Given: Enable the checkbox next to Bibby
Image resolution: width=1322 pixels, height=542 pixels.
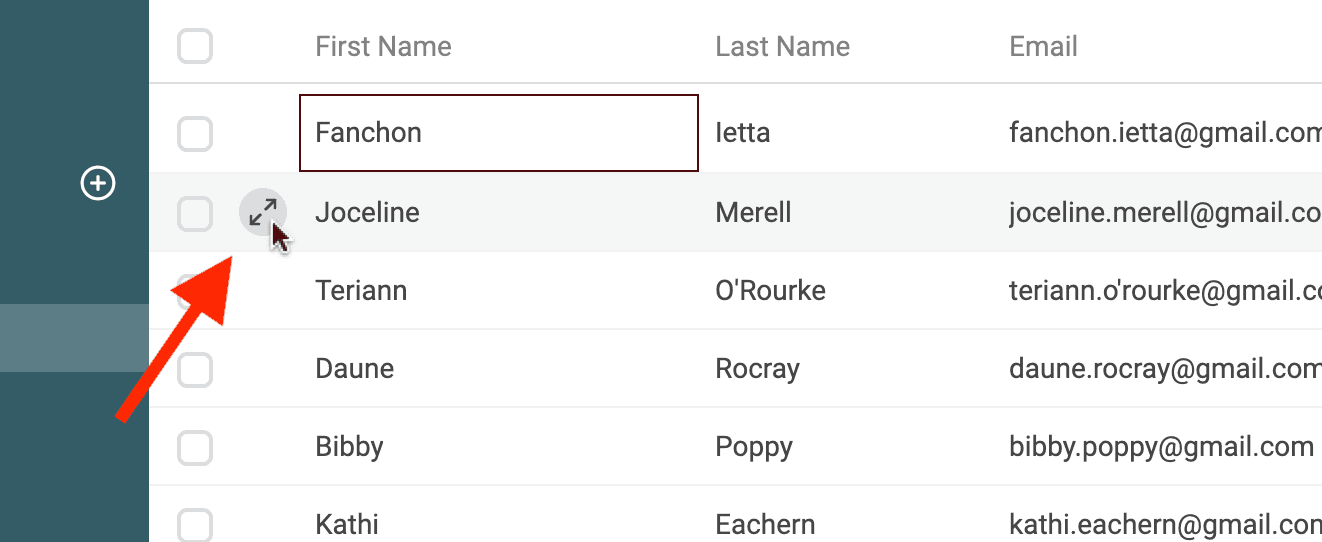Looking at the screenshot, I should pyautogui.click(x=195, y=447).
